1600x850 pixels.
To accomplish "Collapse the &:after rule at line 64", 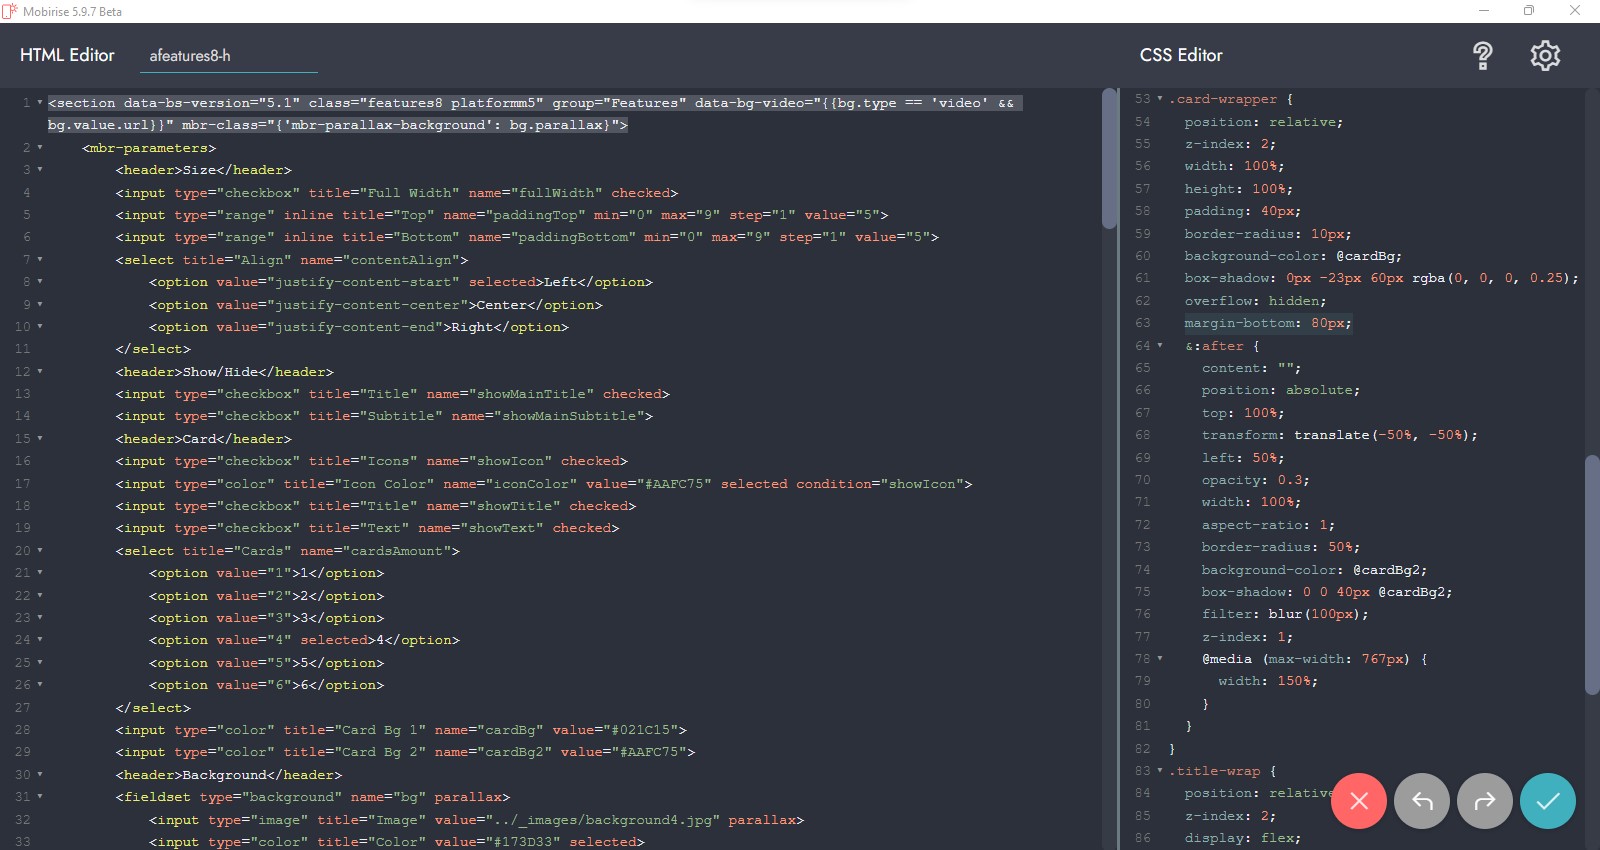I will 1160,346.
